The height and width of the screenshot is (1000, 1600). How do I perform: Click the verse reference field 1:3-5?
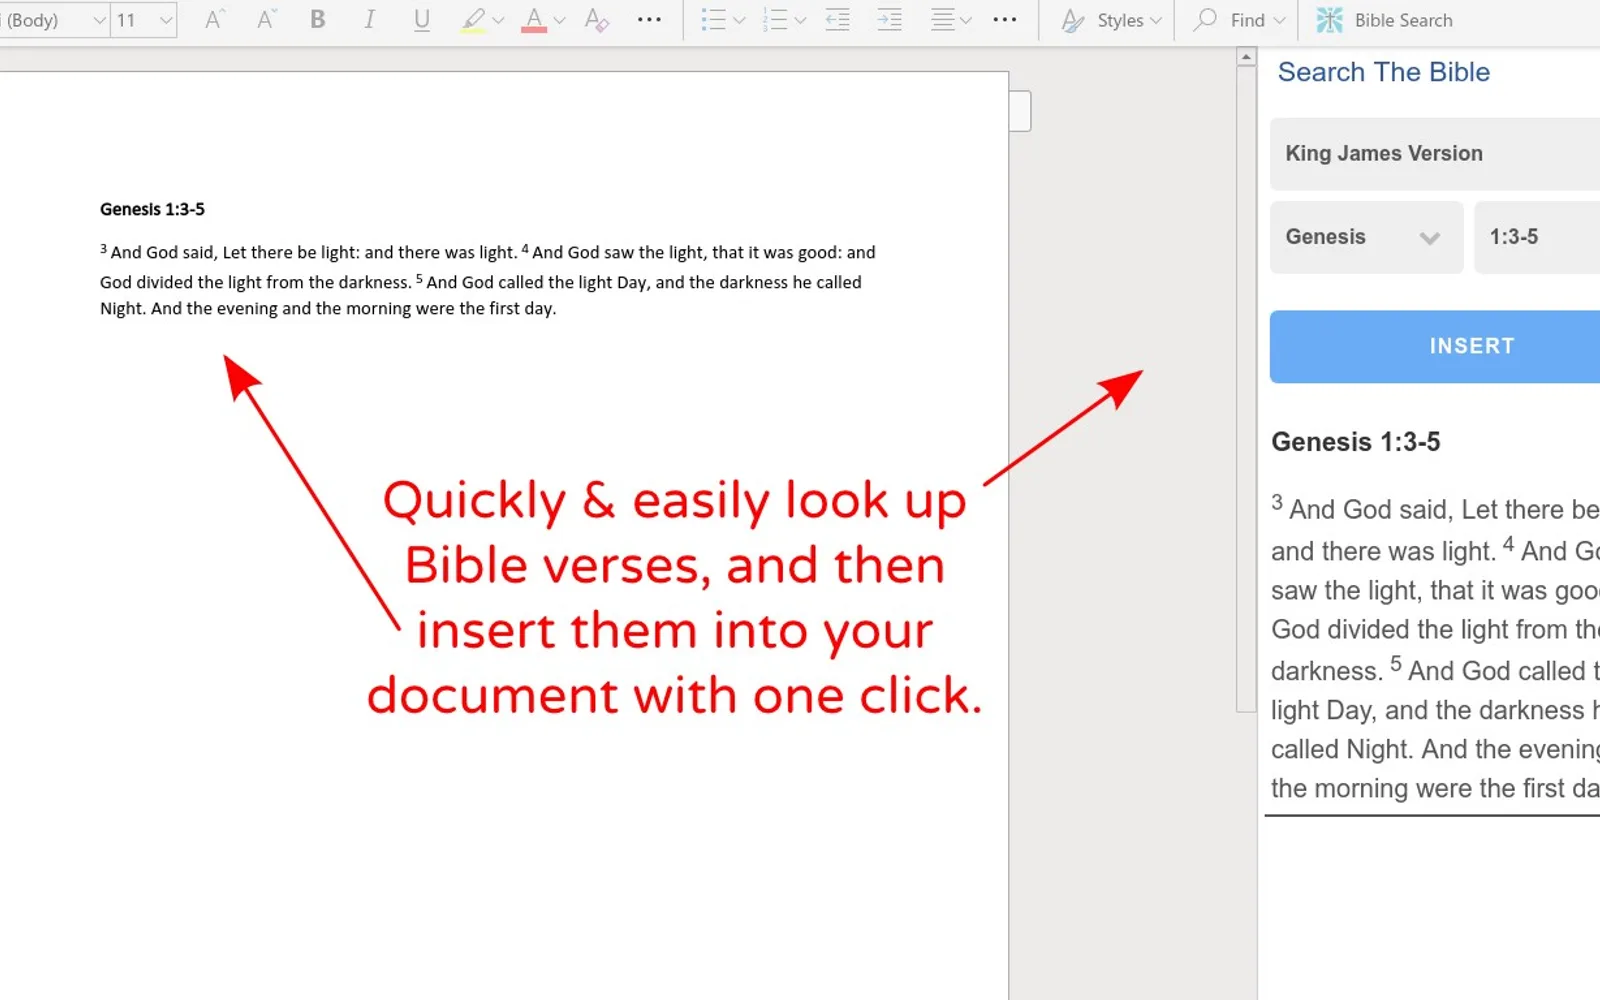coord(1537,237)
